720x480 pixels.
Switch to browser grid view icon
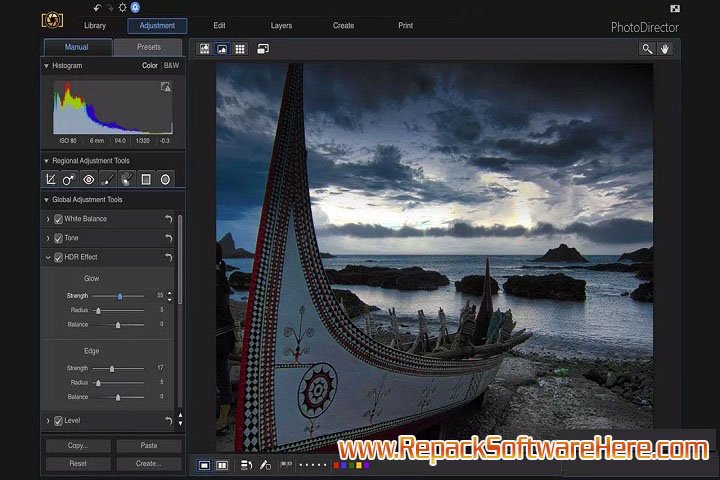240,49
